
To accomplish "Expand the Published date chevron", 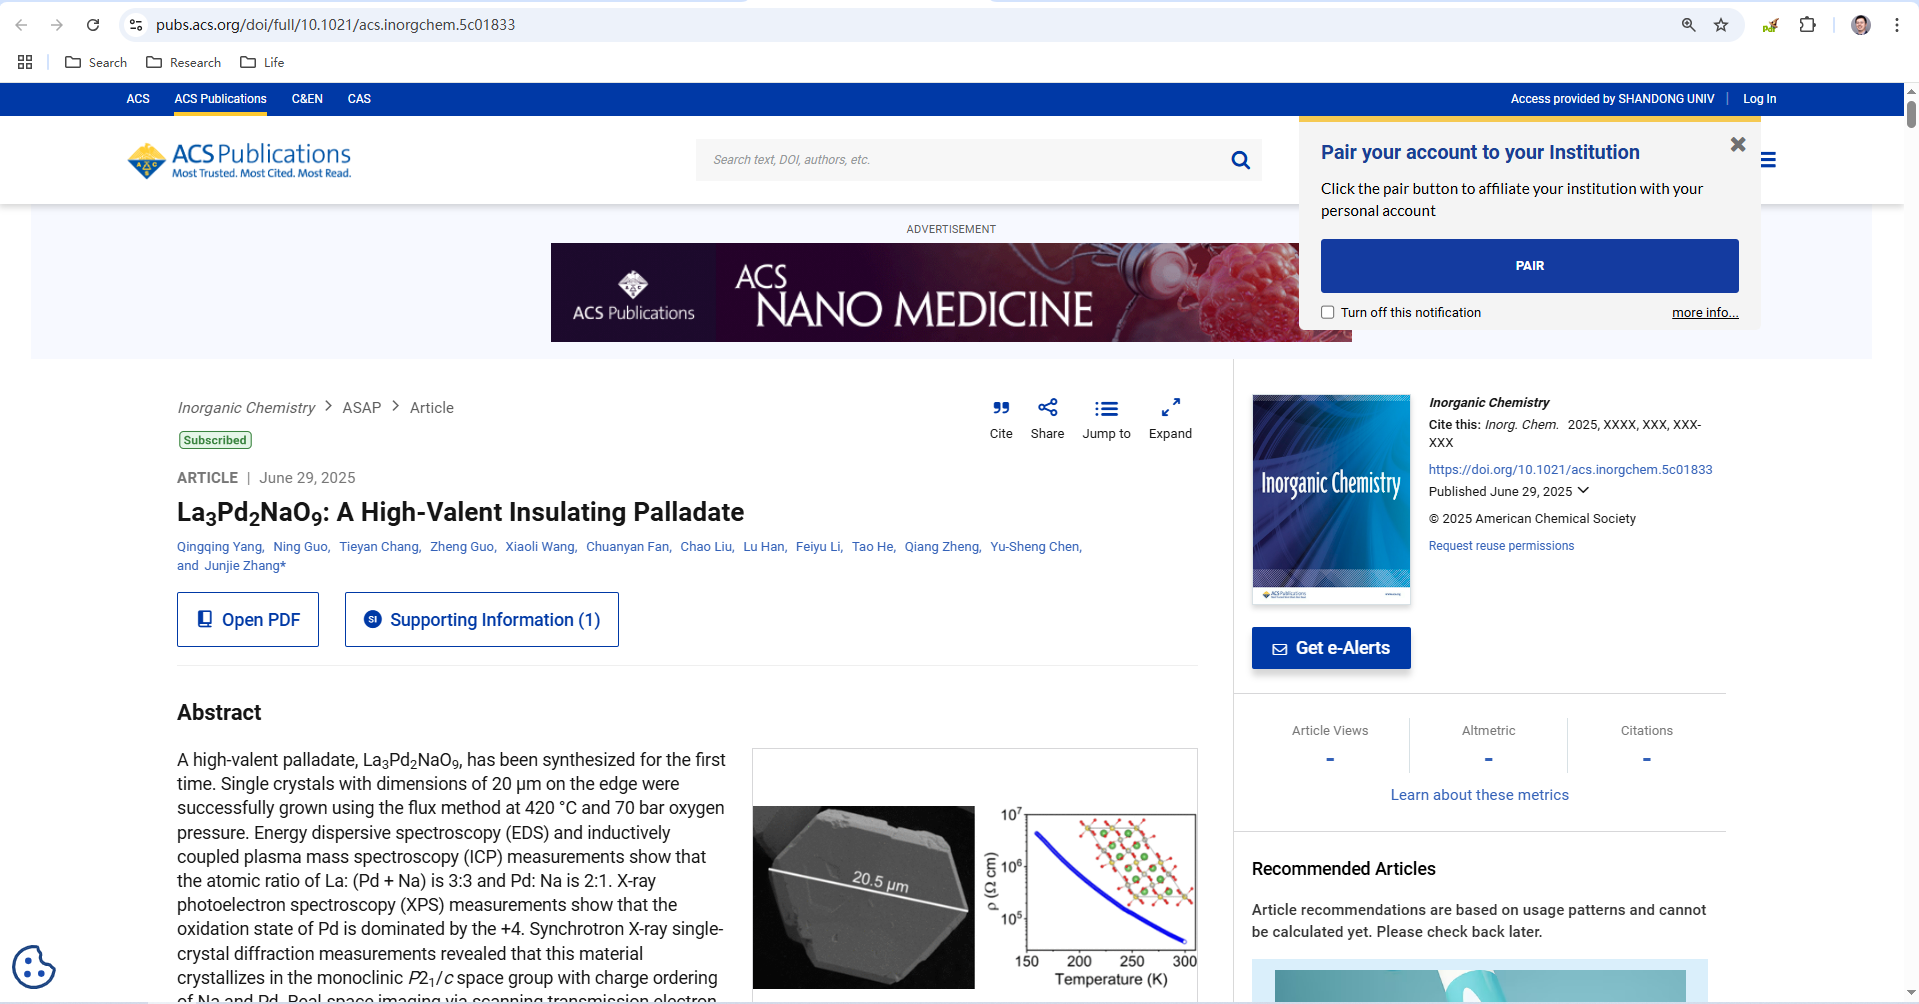I will point(1583,491).
